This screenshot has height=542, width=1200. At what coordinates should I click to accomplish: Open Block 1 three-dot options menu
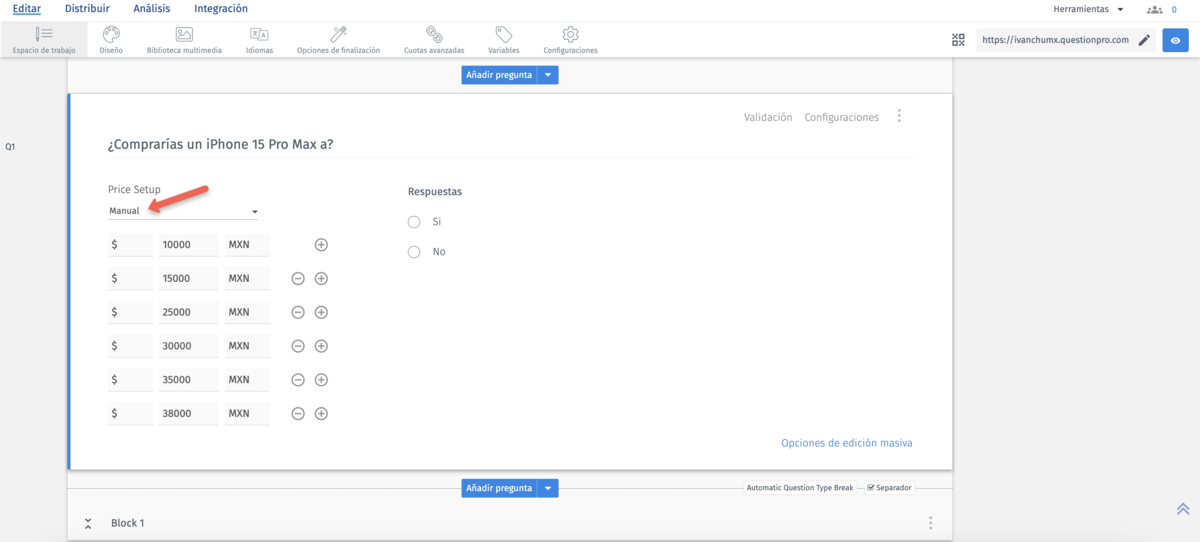931,523
